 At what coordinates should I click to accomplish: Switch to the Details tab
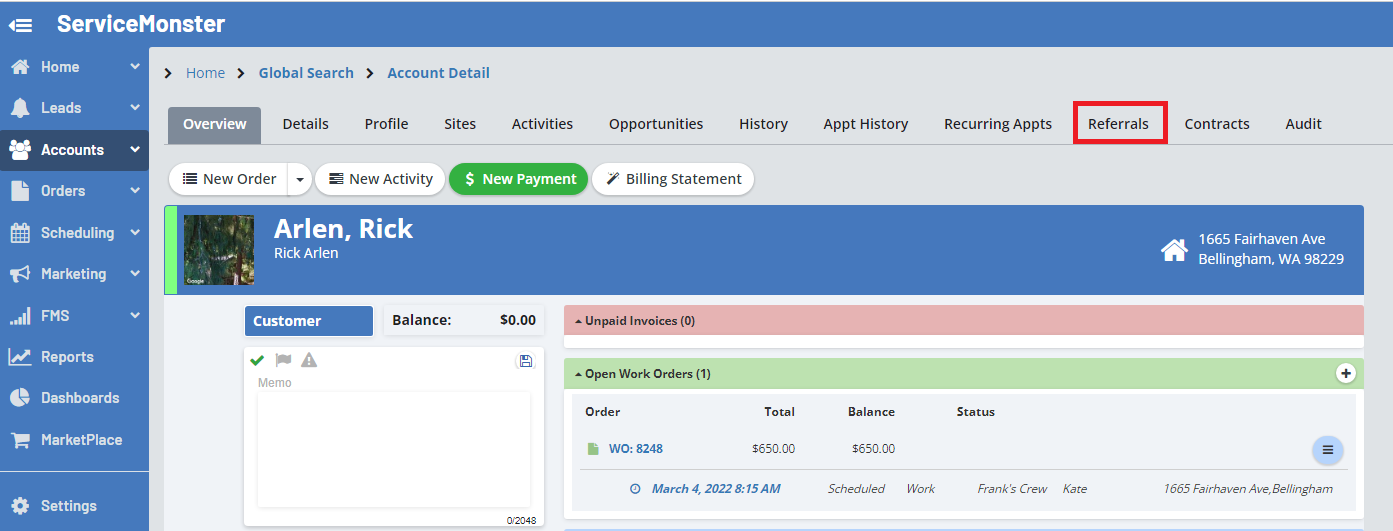coord(305,125)
